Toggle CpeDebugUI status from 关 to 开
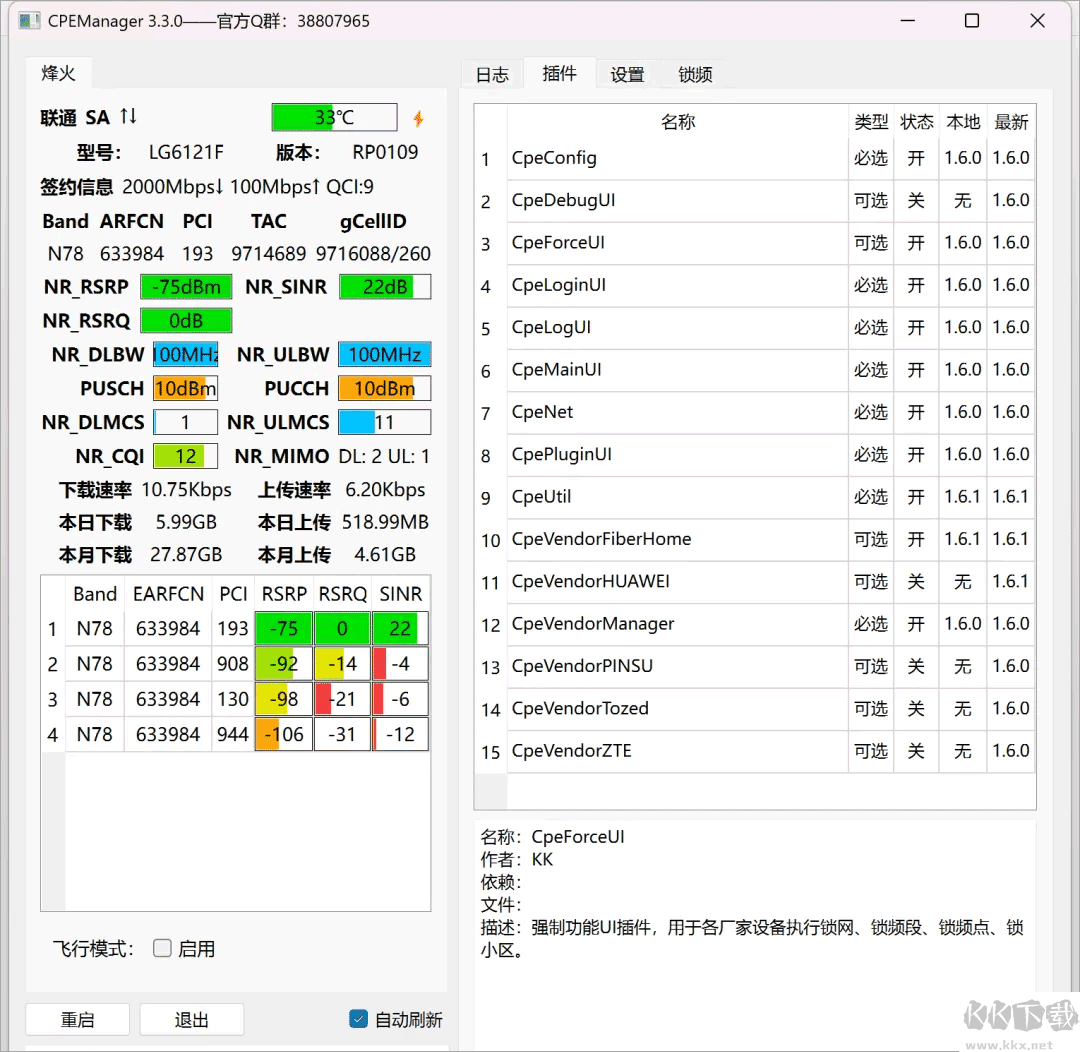This screenshot has width=1080, height=1052. tap(915, 200)
